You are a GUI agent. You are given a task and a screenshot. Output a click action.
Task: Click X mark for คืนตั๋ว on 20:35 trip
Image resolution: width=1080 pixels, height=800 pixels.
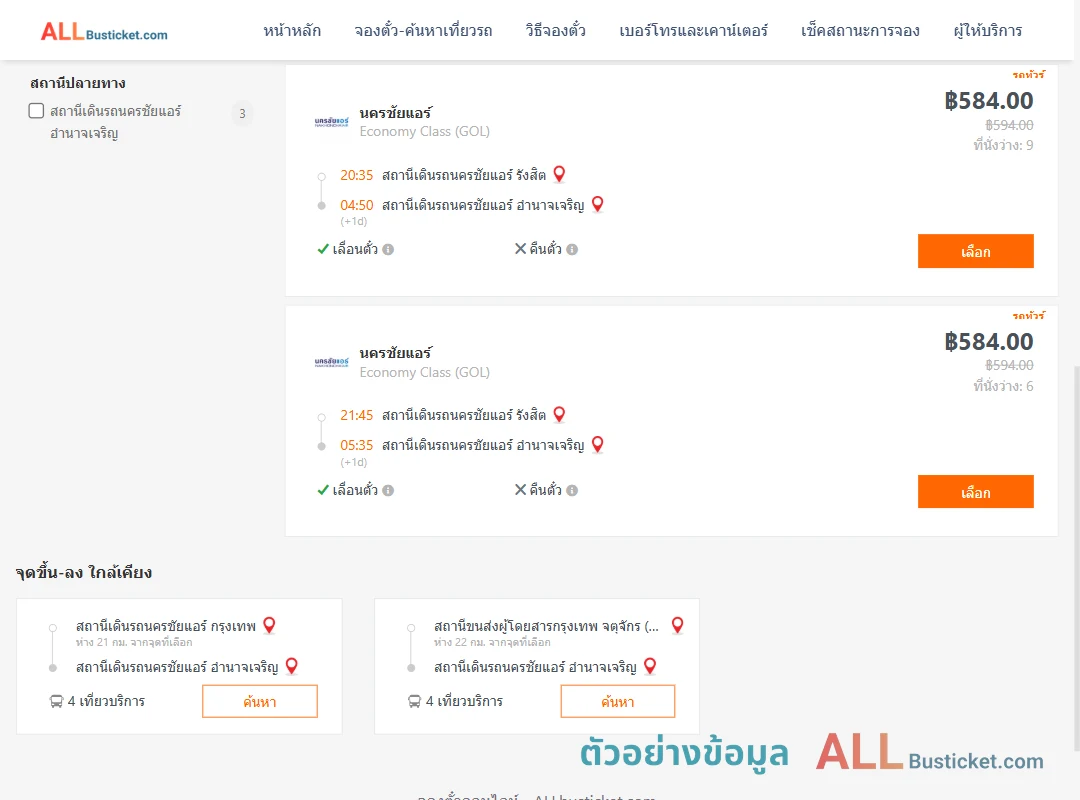tap(521, 249)
